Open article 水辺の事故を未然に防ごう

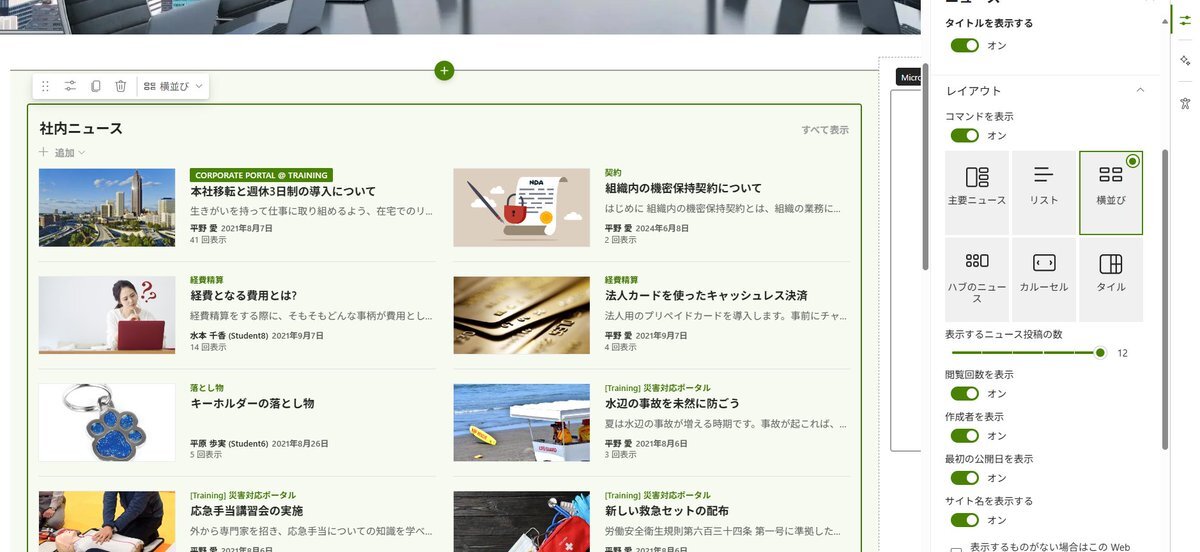pyautogui.click(x=672, y=403)
